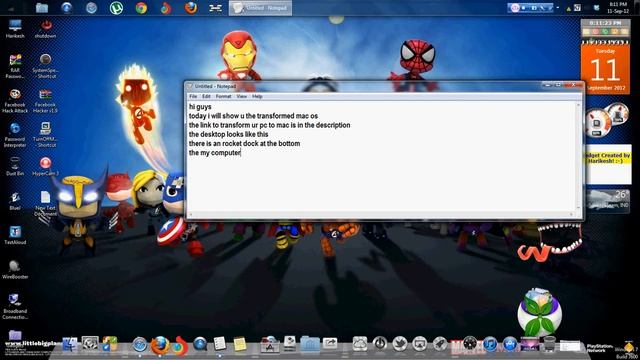640x360 pixels.
Task: Click the power button icon in dock
Action: (380, 344)
